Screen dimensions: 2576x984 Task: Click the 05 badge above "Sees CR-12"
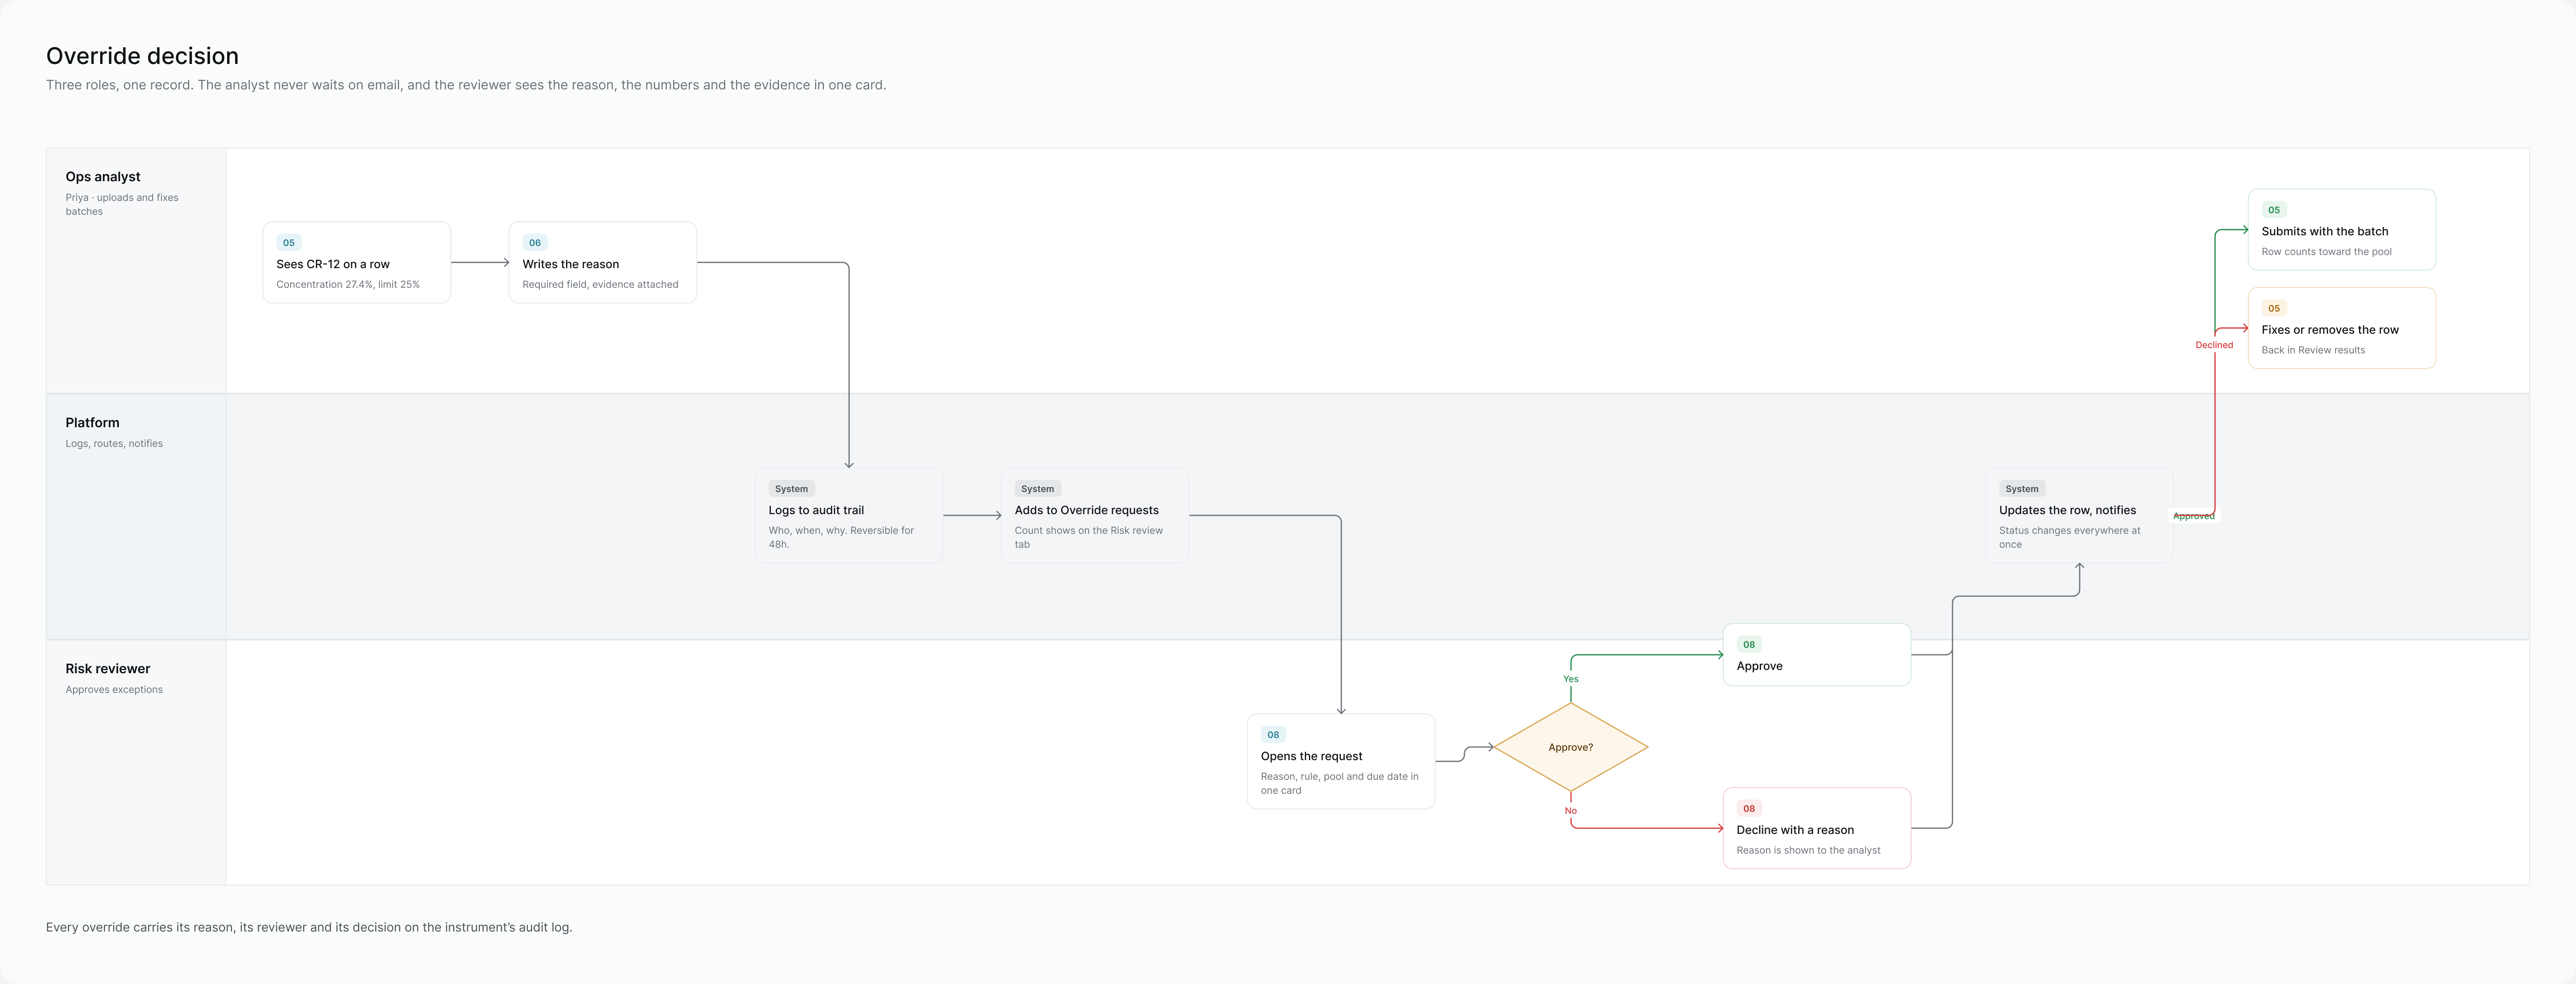289,243
